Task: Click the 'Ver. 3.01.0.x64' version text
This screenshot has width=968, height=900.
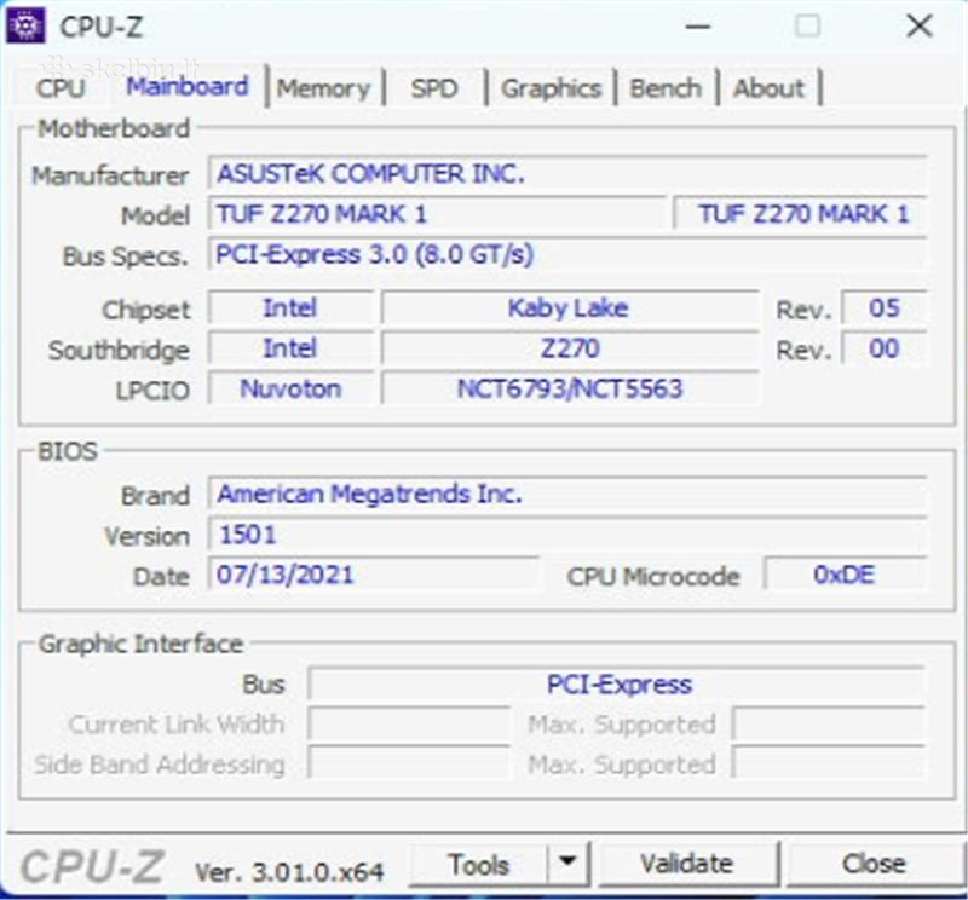Action: point(289,872)
